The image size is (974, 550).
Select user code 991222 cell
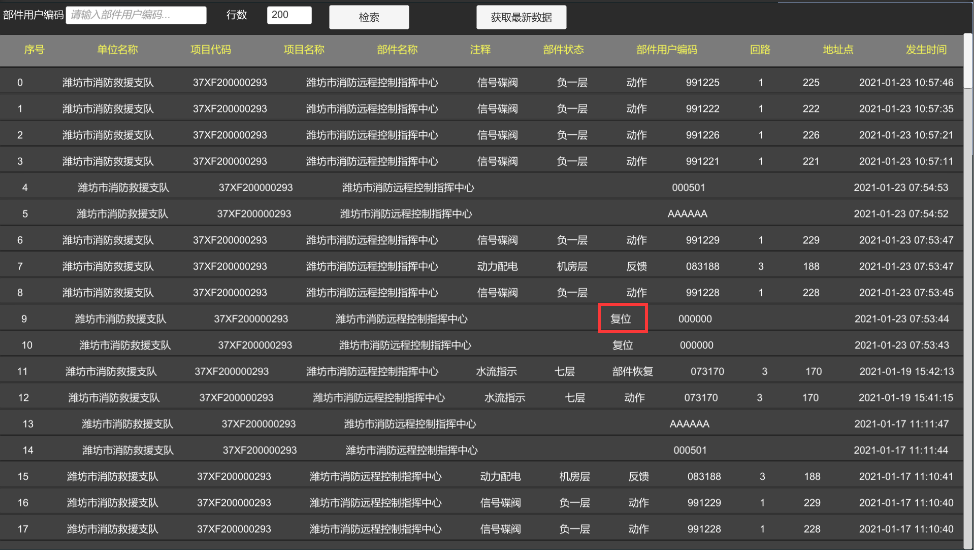pyautogui.click(x=703, y=109)
